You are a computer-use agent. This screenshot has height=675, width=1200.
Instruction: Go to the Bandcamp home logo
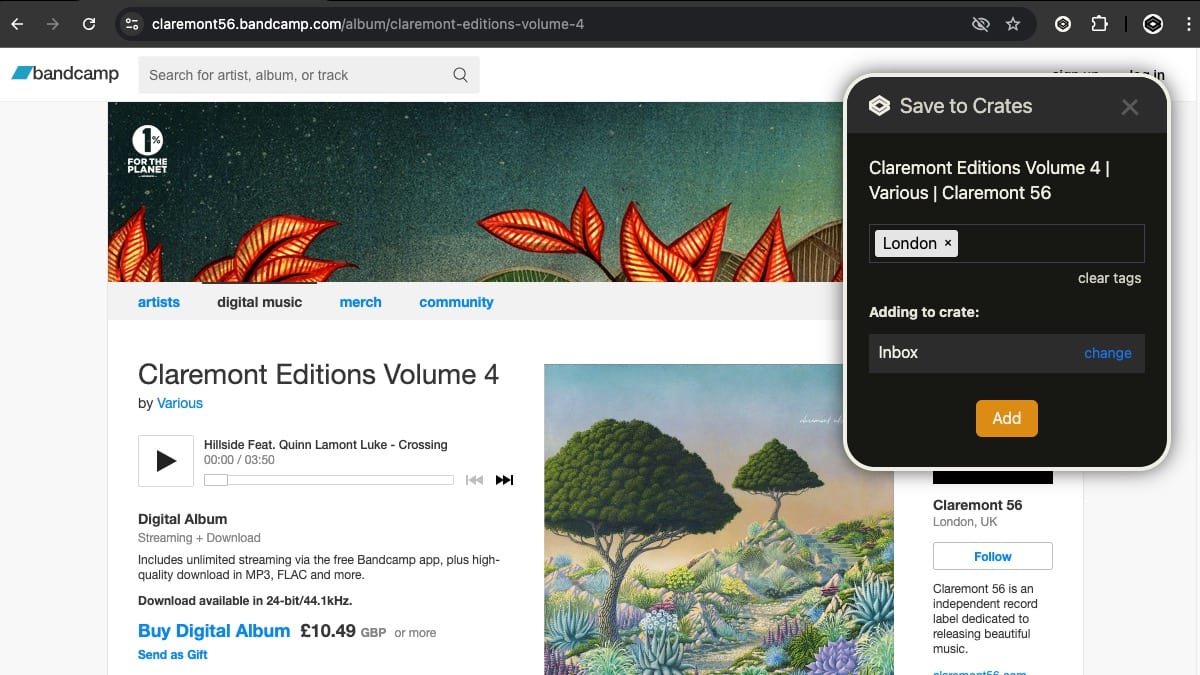coord(65,73)
